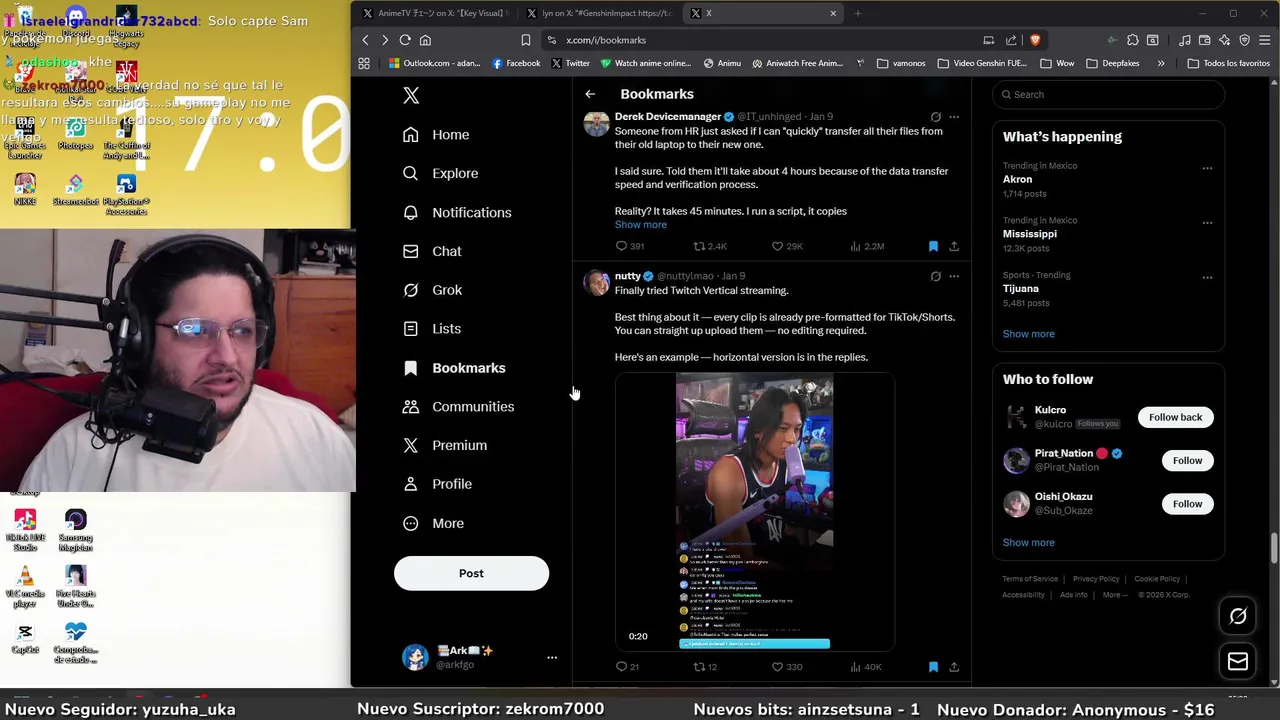The width and height of the screenshot is (1280, 720).
Task: Follow back Kulcro
Action: coord(1175,417)
